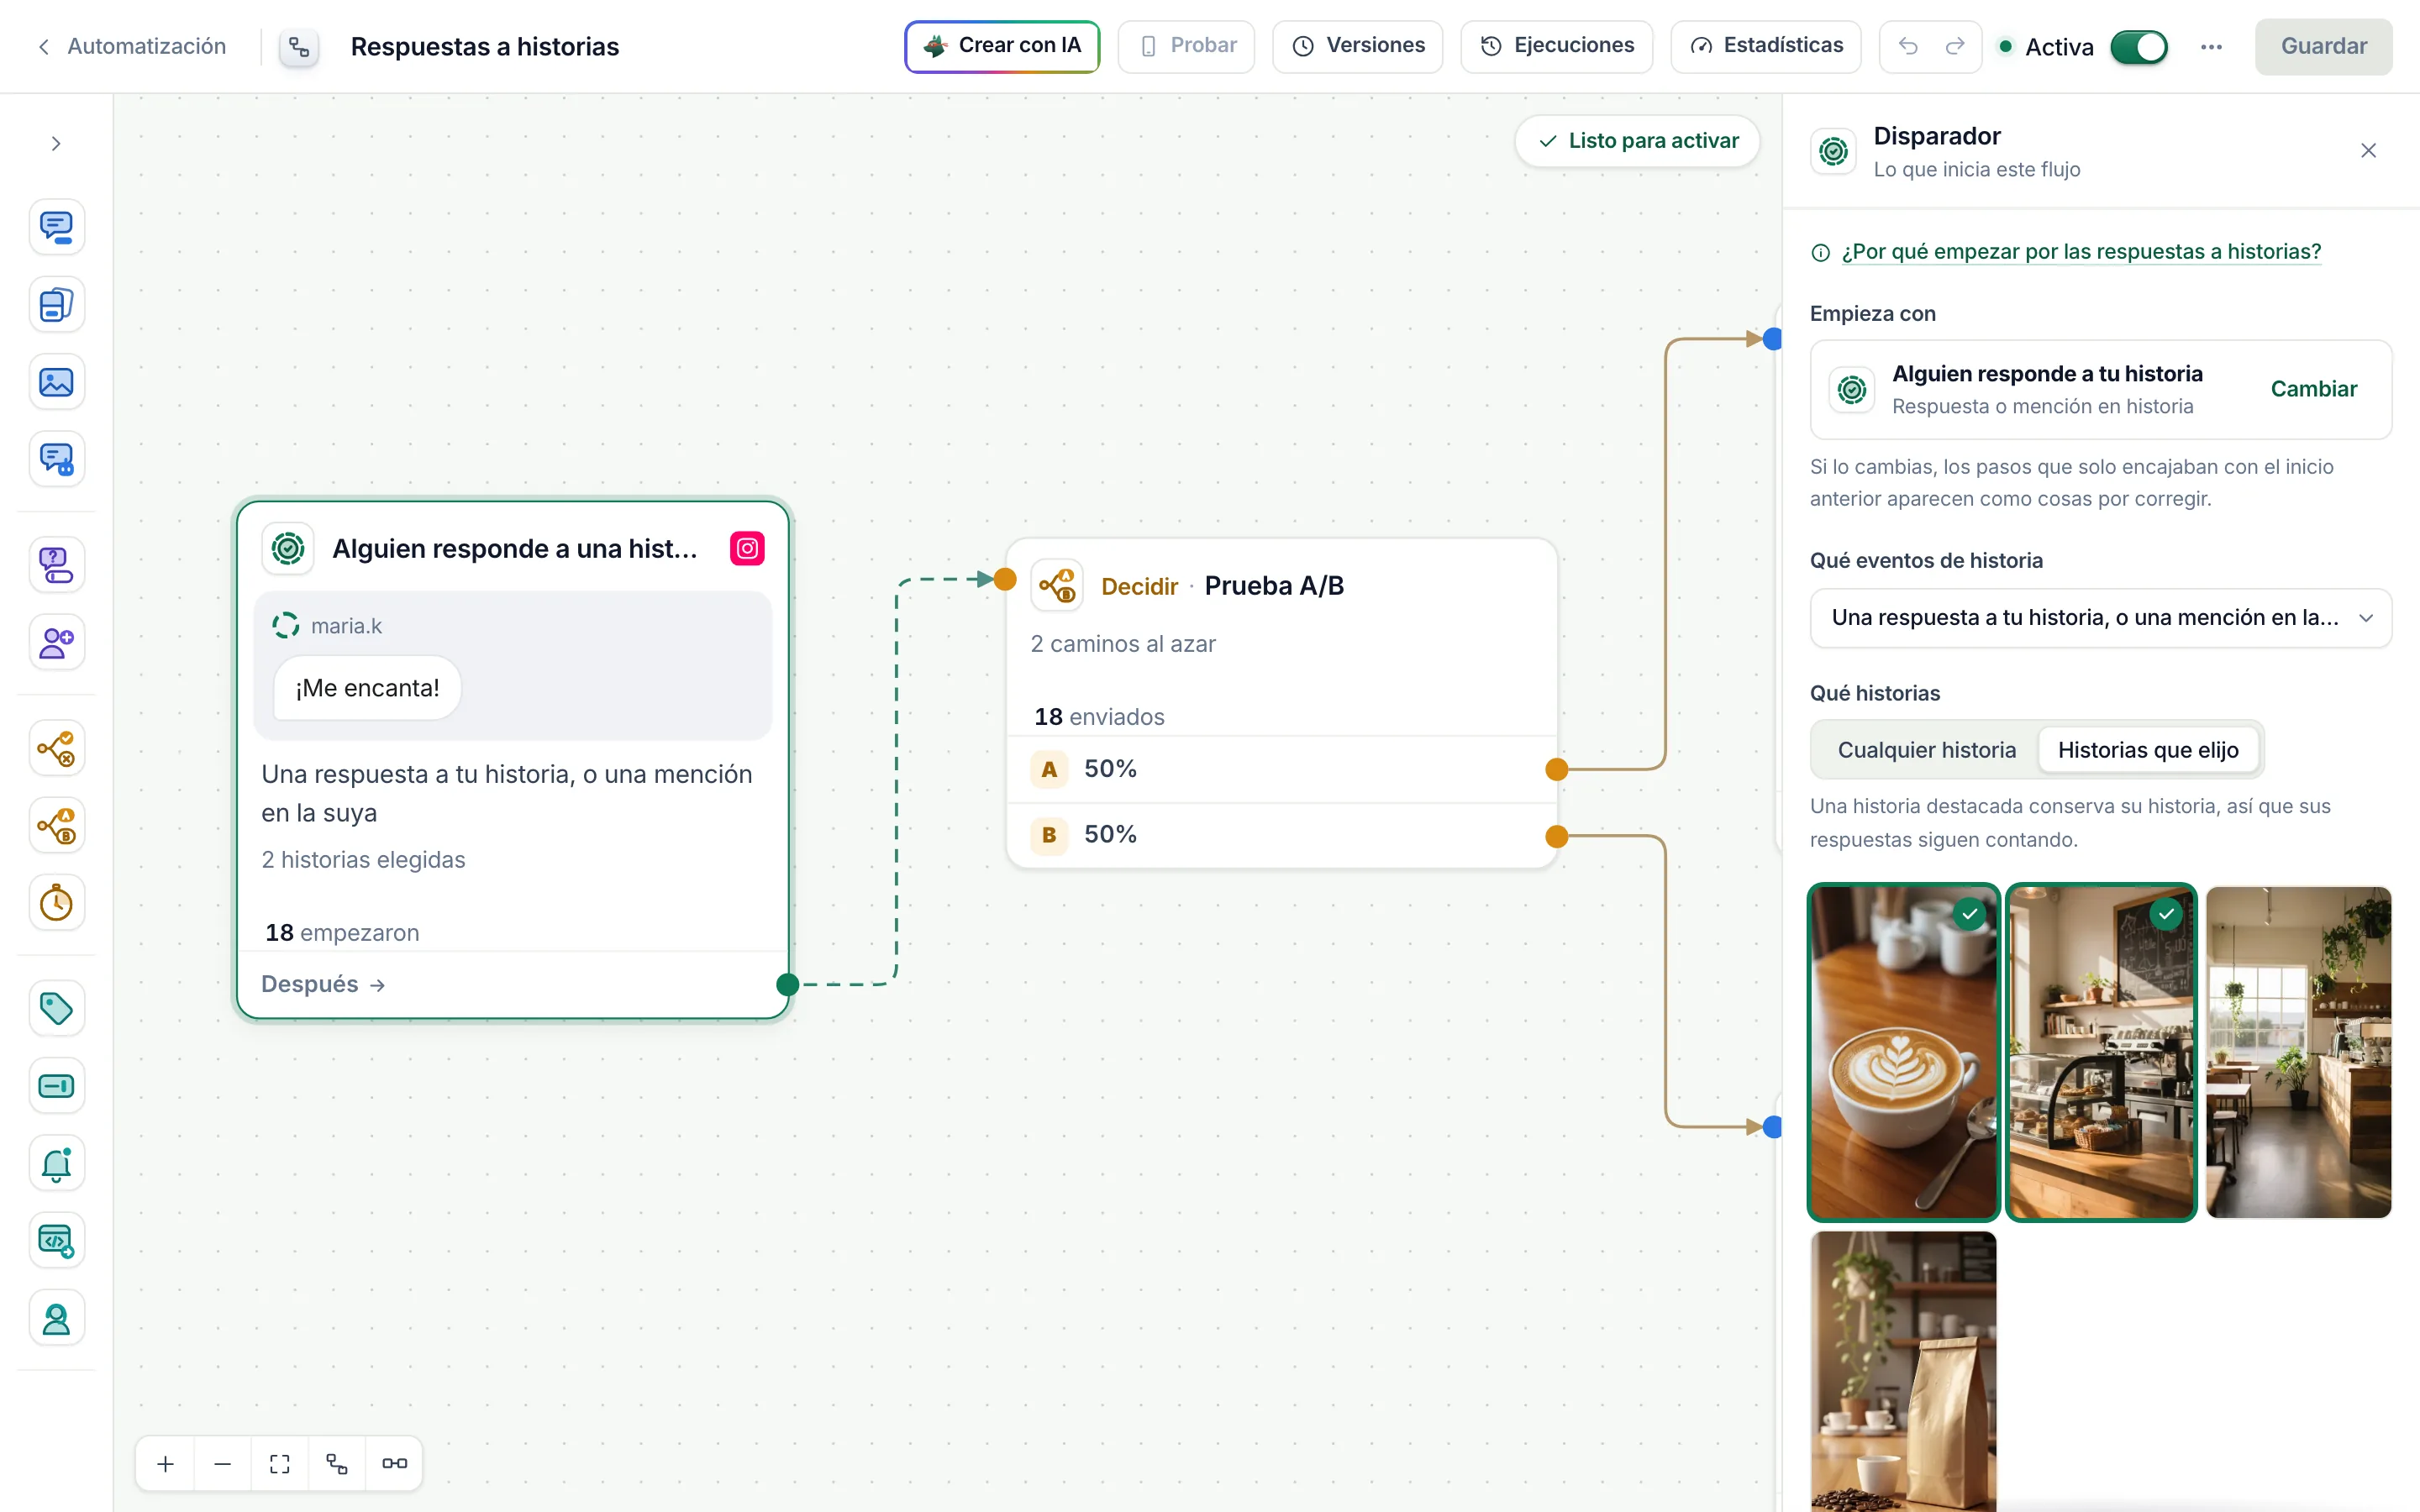Add an image message step from sidebar
The height and width of the screenshot is (1512, 2420).
tap(56, 382)
